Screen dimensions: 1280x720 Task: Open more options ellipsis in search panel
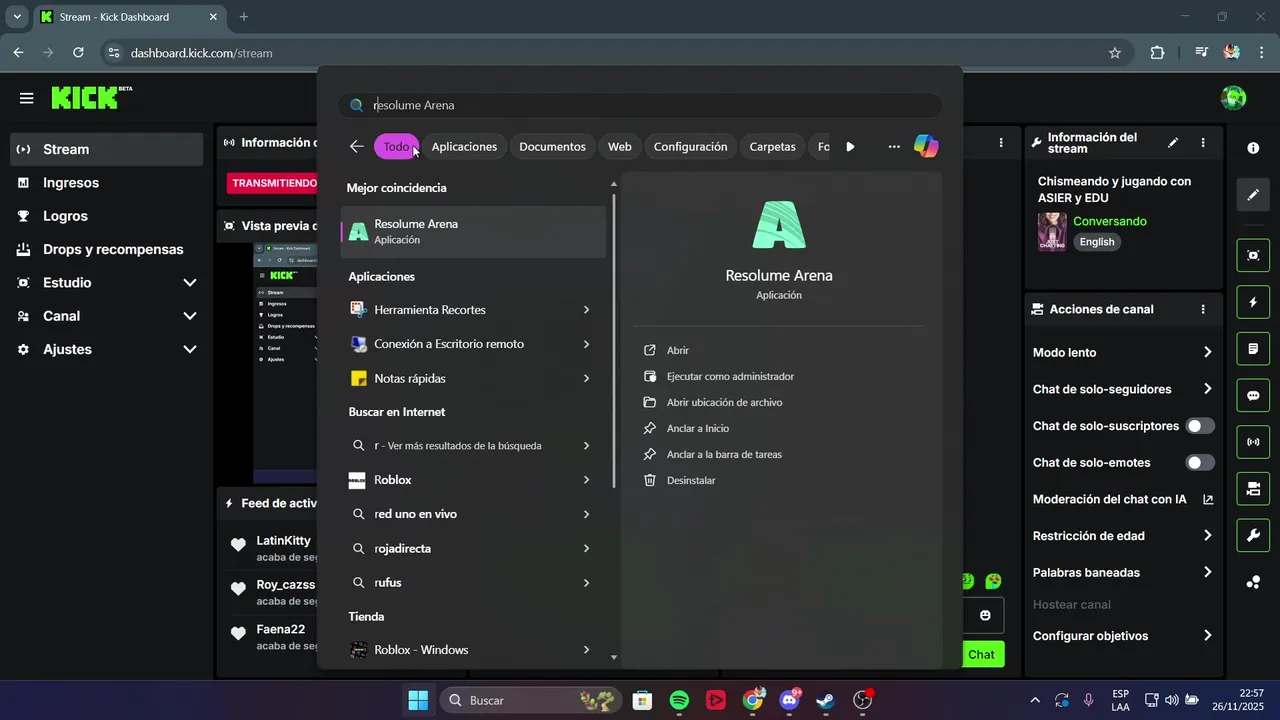[x=894, y=146]
